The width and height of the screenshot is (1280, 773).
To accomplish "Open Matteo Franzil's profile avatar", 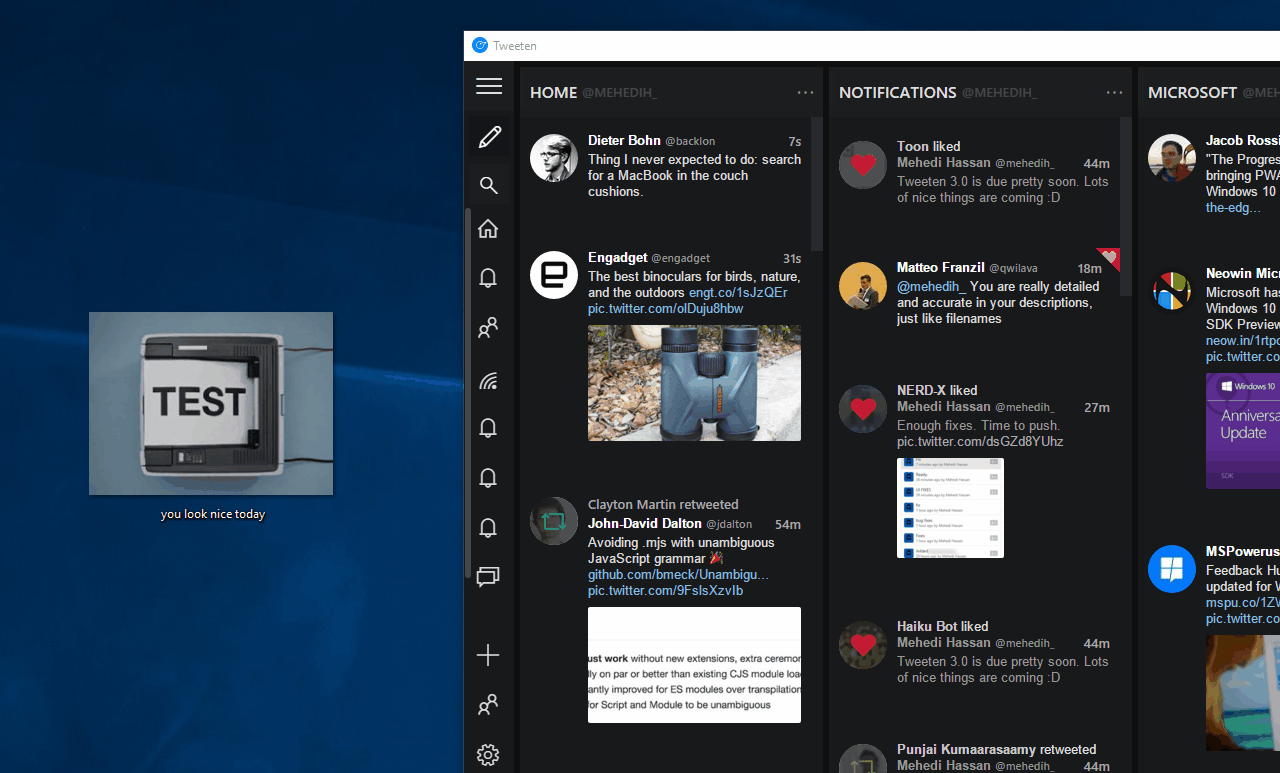I will [x=863, y=286].
